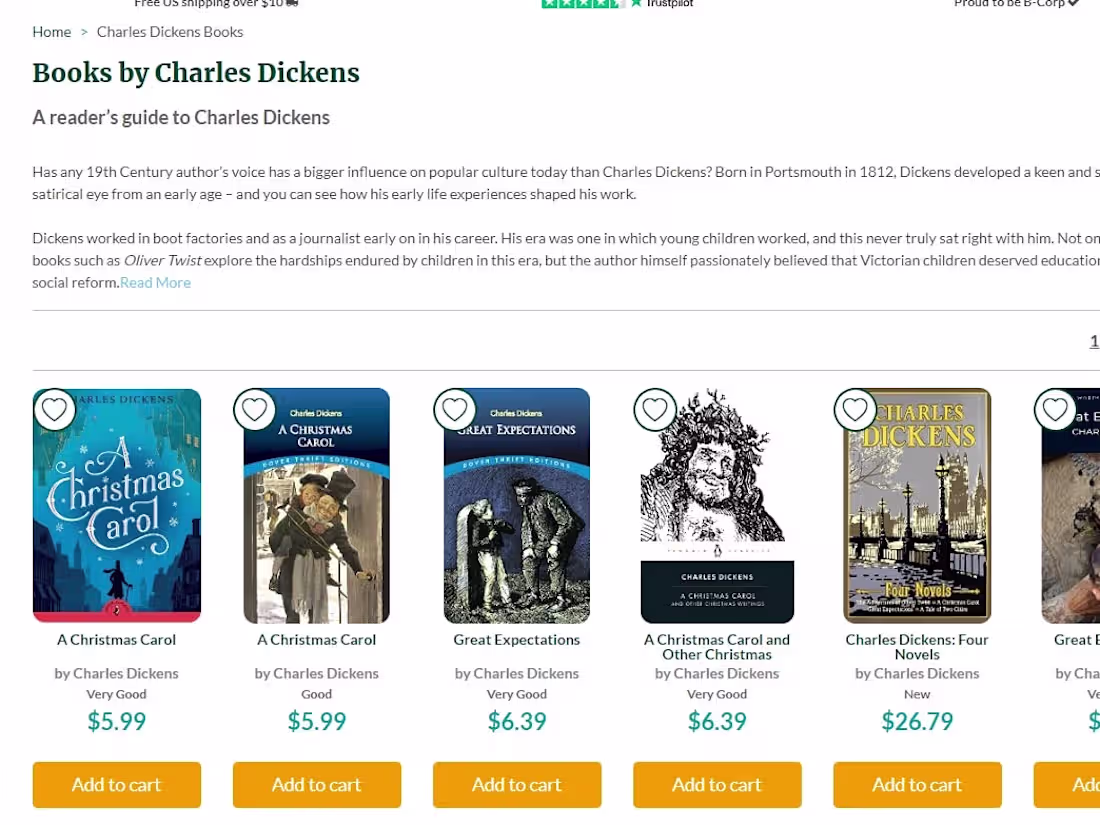The height and width of the screenshot is (825, 1100).
Task: Toggle the wishlist heart on the Dover A Christmas Carol
Action: tap(254, 409)
